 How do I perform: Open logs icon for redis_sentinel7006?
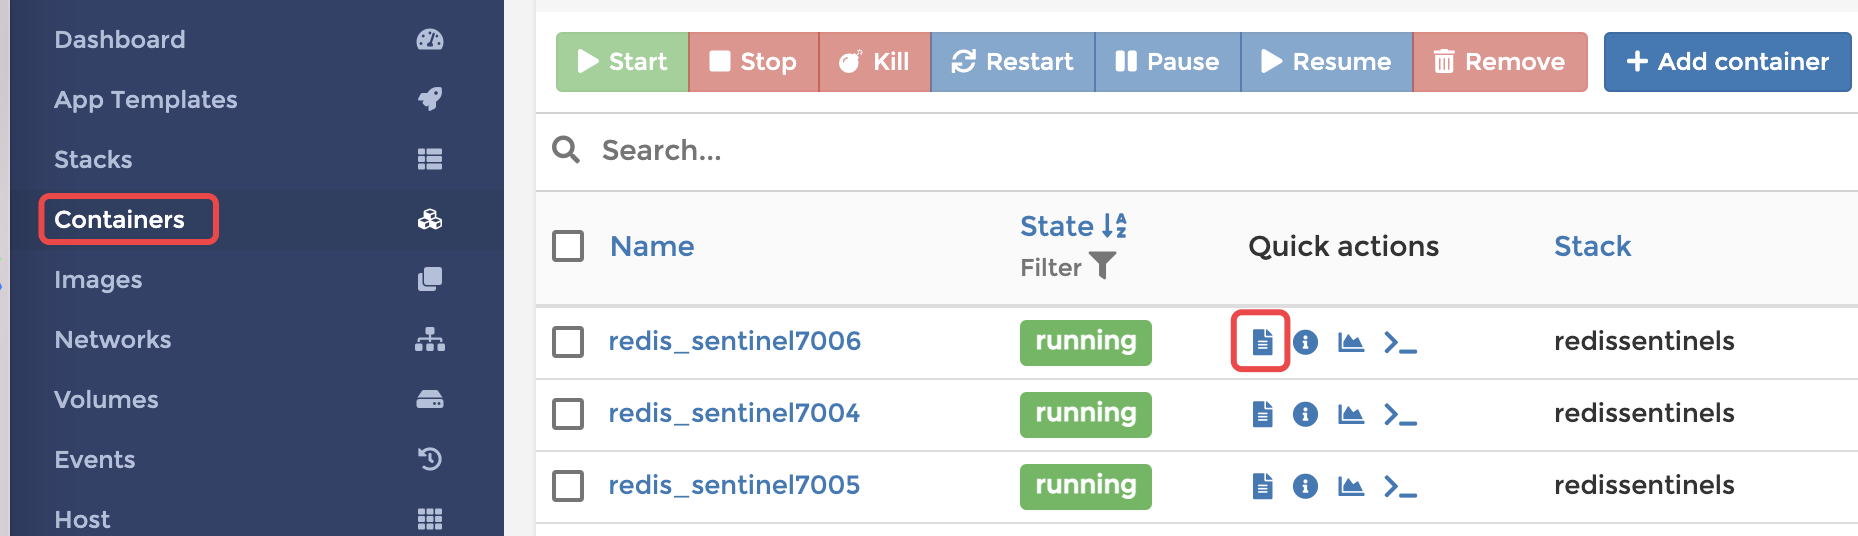[x=1262, y=342]
